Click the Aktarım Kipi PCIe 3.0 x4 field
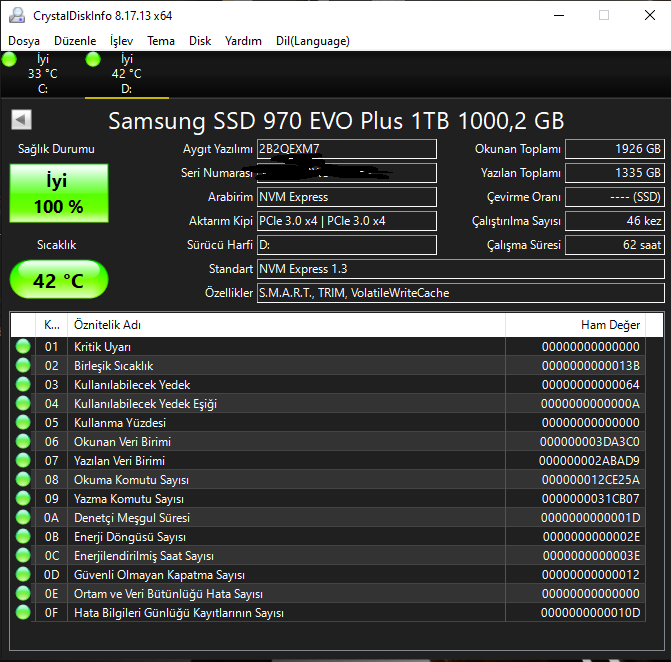Image resolution: width=671 pixels, height=662 pixels. [347, 221]
